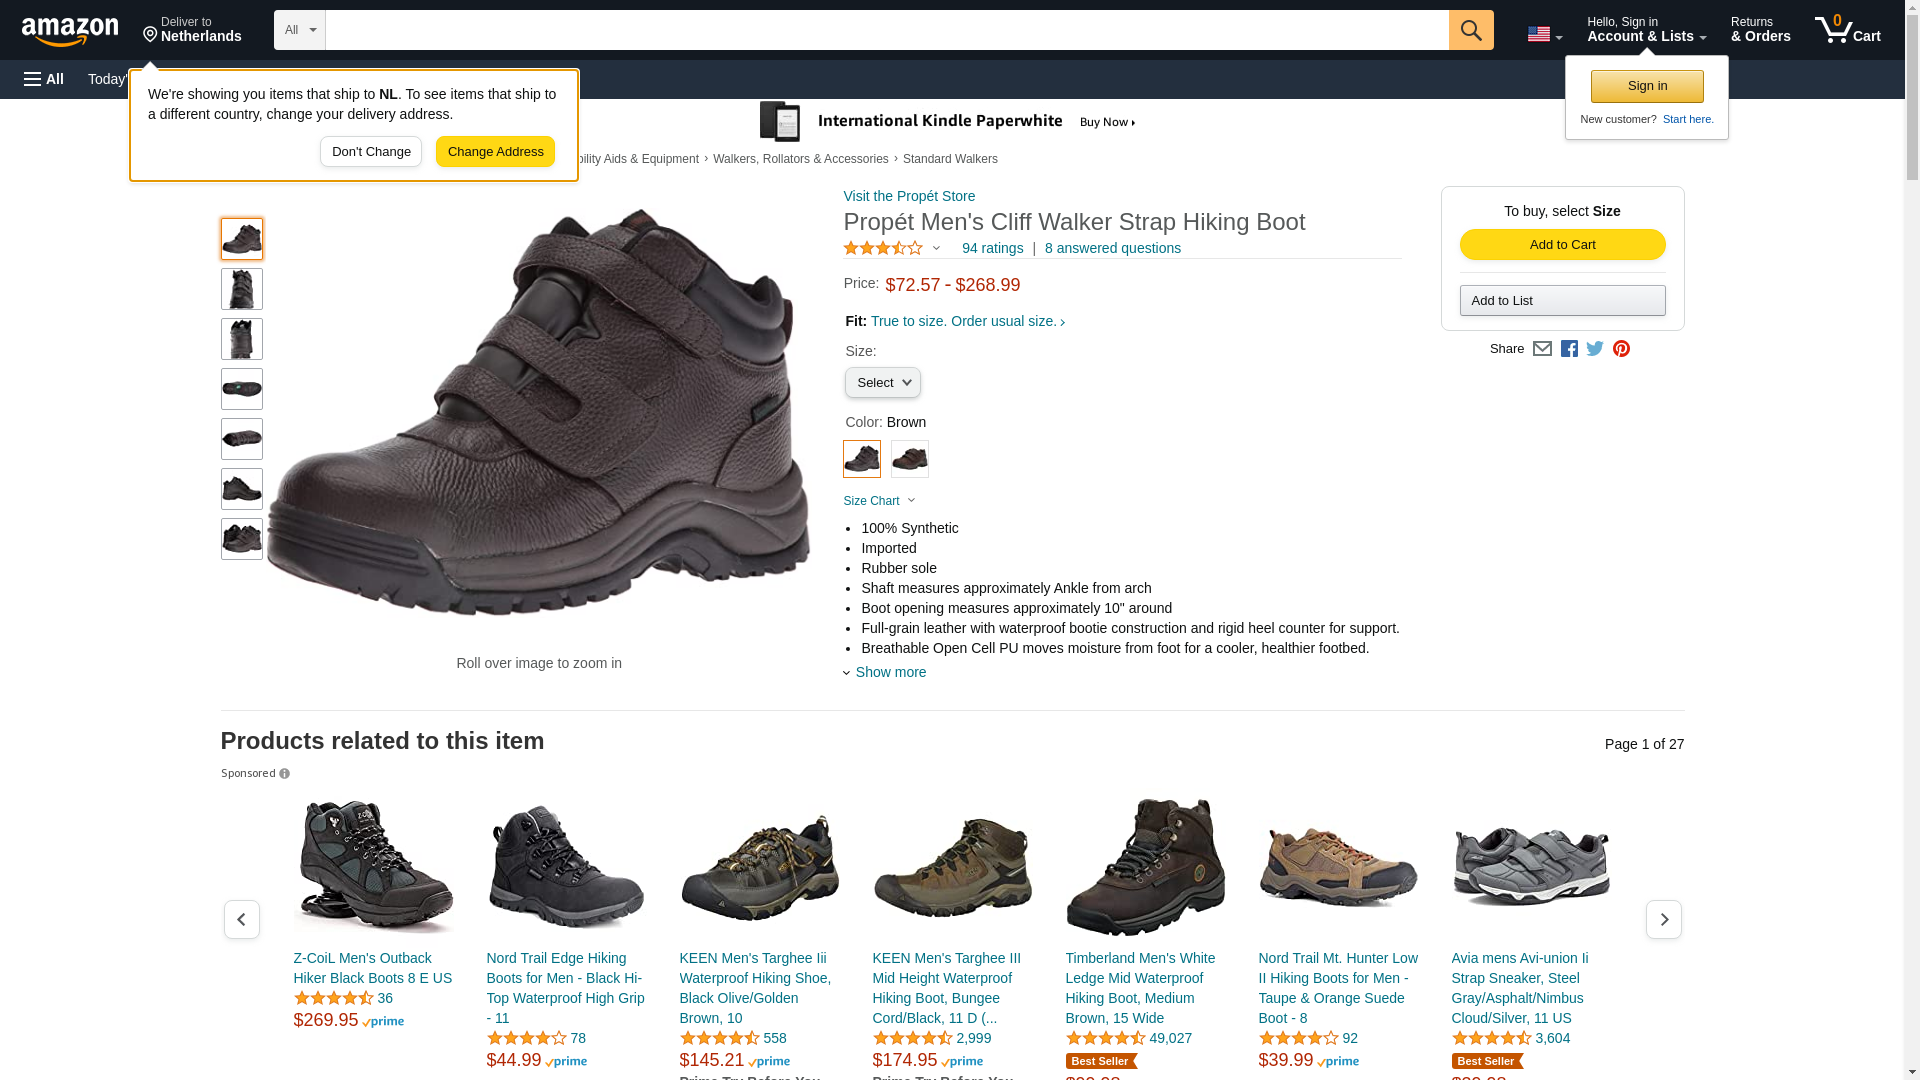
Task: Open the shopping cart
Action: pyautogui.click(x=1848, y=30)
